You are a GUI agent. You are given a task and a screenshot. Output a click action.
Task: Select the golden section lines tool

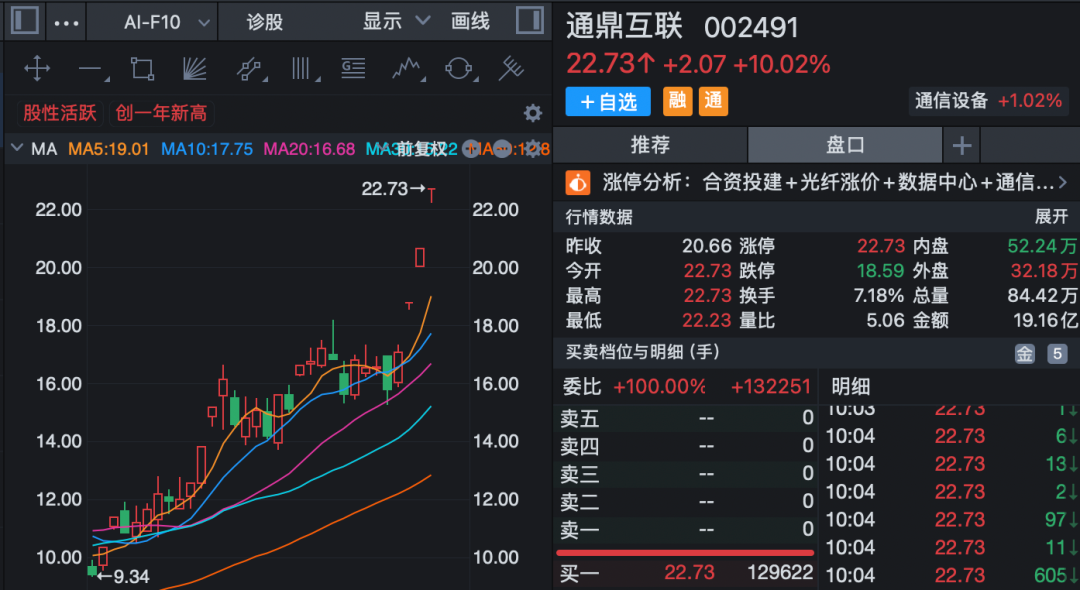point(353,69)
